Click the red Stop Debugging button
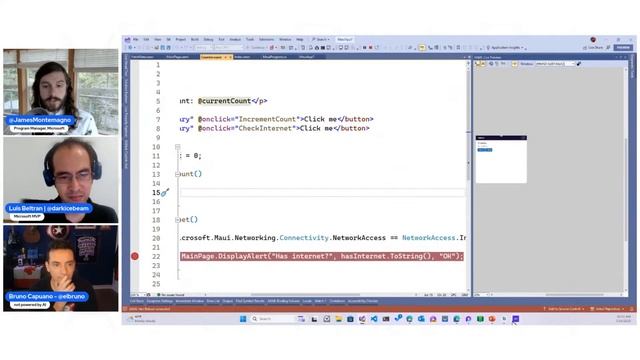 tap(370, 48)
